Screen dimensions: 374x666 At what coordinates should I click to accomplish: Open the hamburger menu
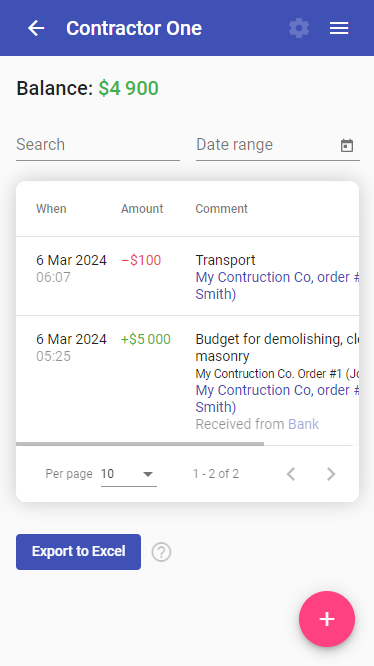(339, 28)
